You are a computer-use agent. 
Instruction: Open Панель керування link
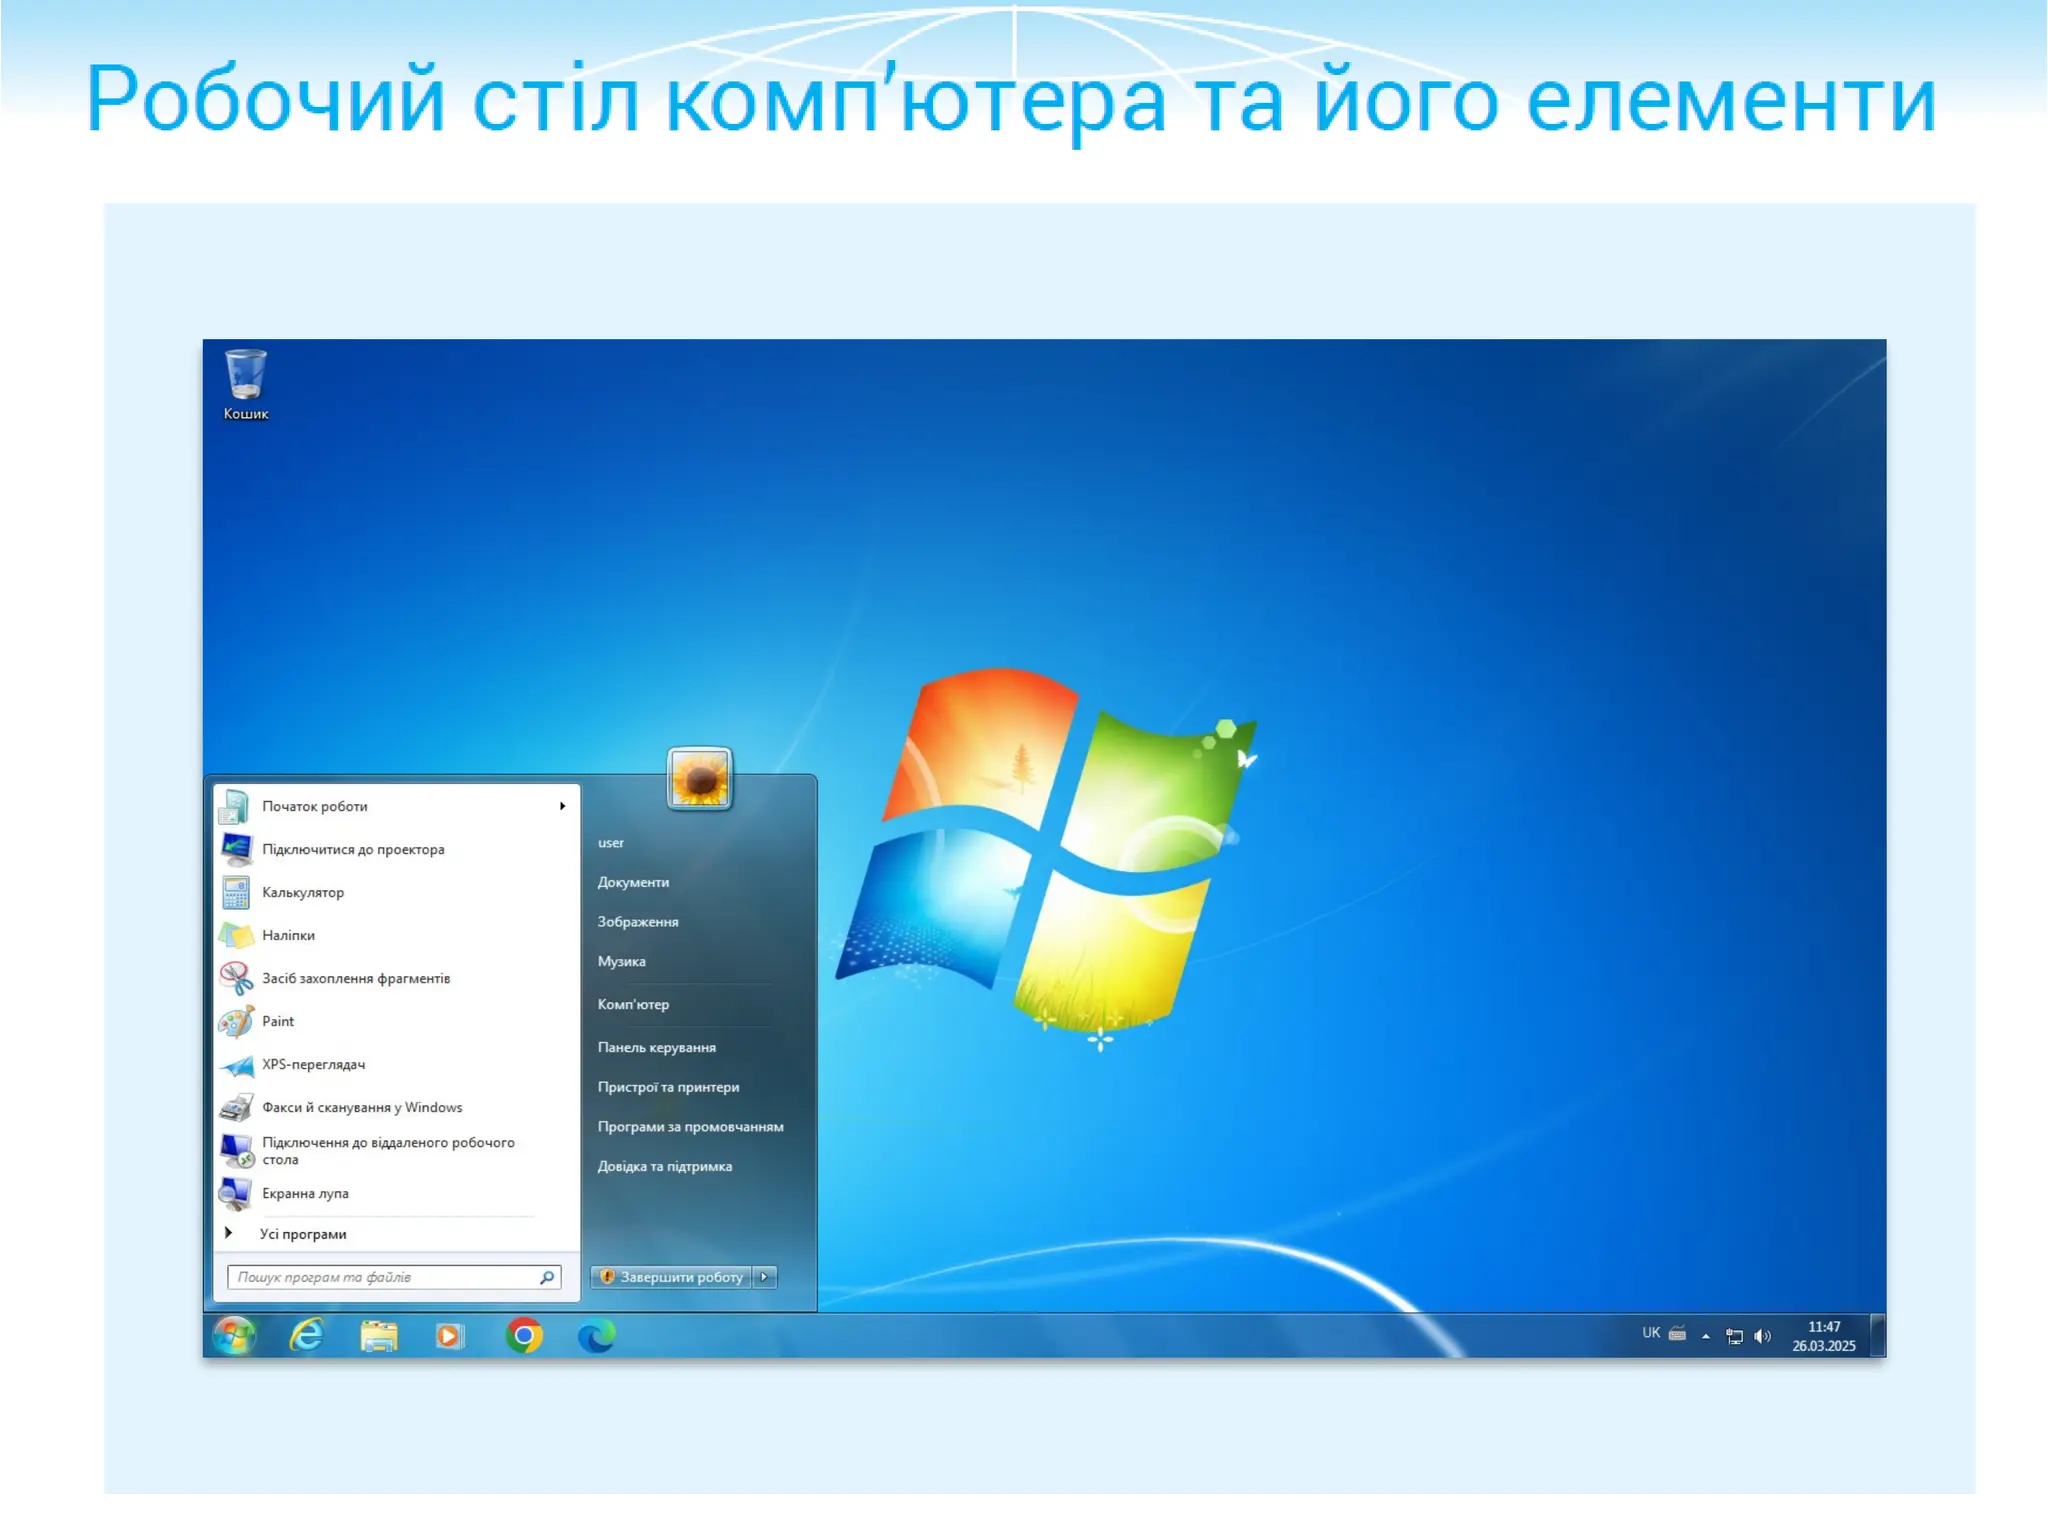pyautogui.click(x=656, y=1047)
